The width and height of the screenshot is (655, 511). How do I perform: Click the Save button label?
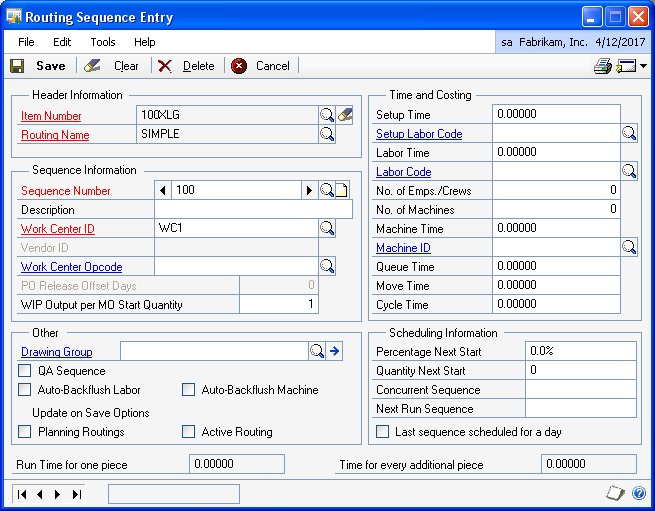(x=51, y=66)
